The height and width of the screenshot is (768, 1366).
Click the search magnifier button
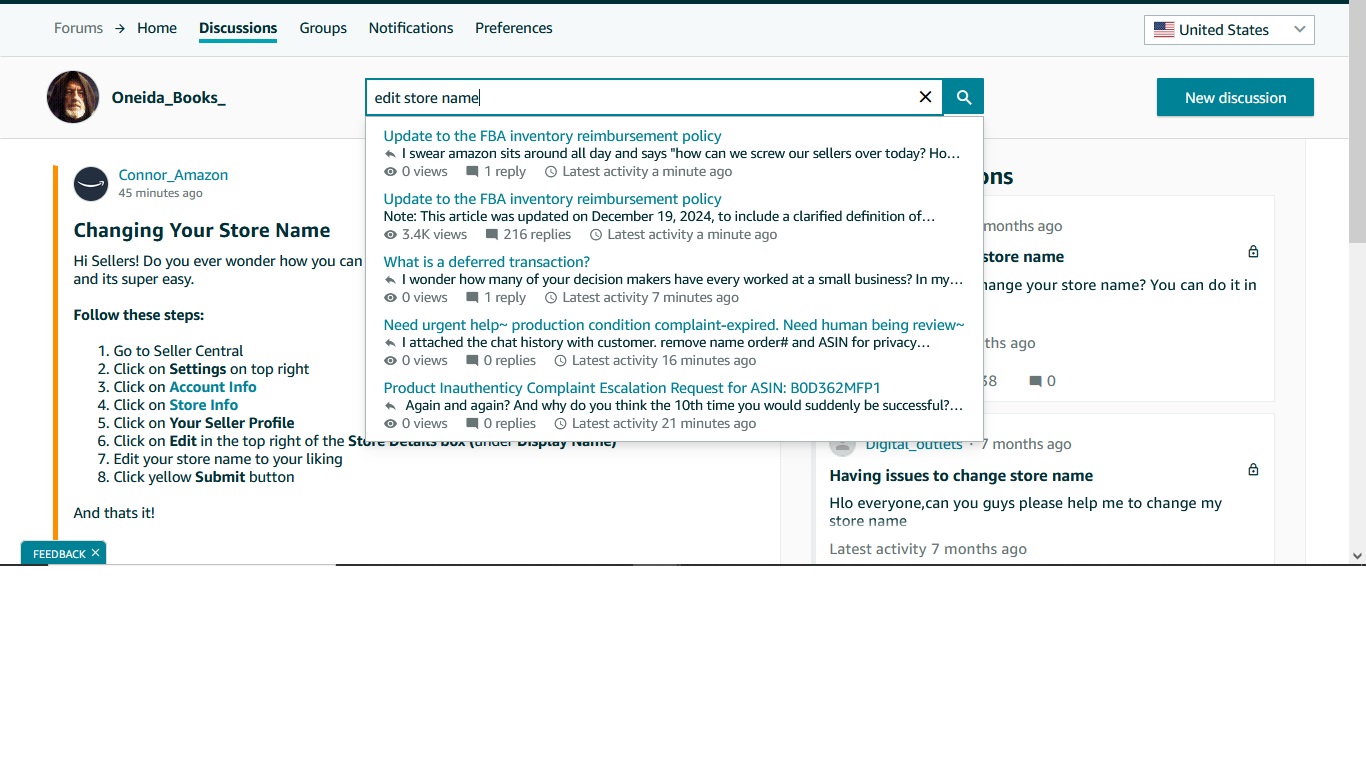click(964, 97)
